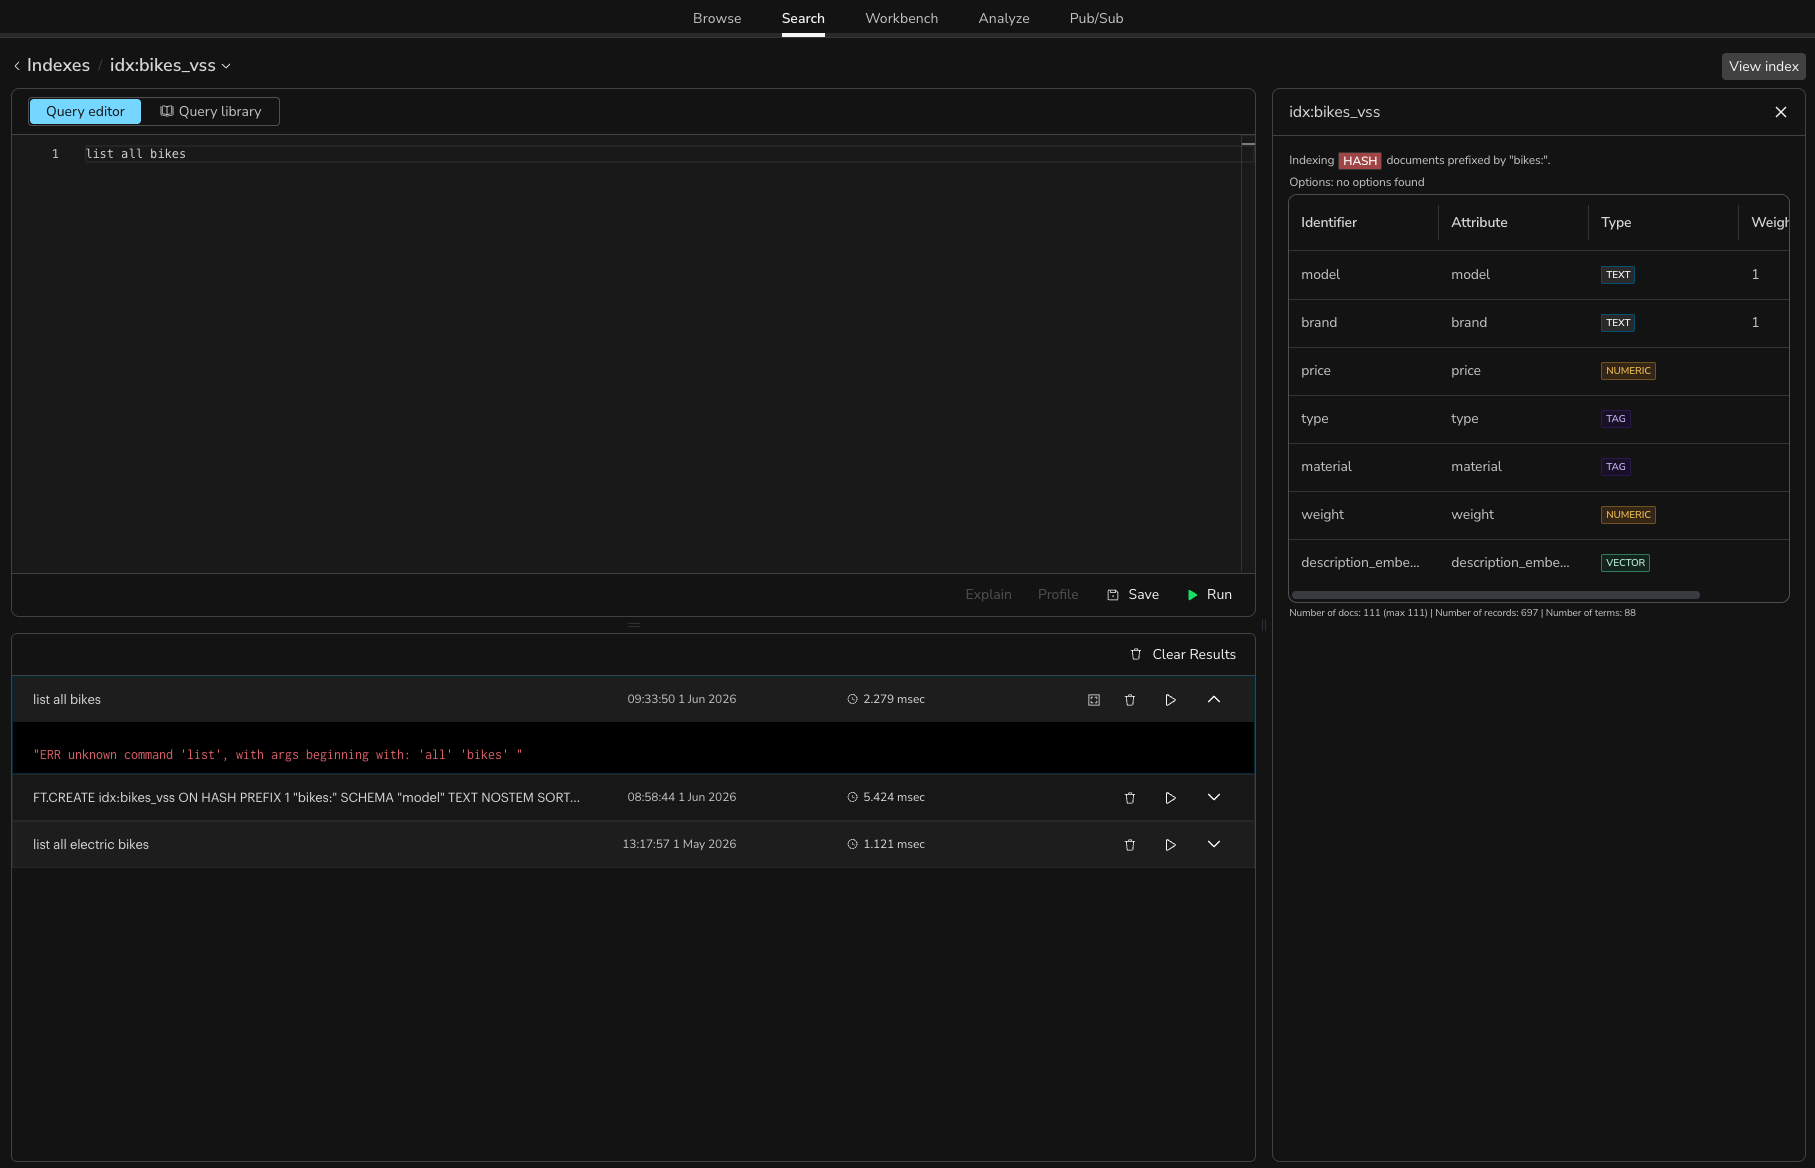1815x1168 pixels.
Task: Open the Pub/Sub tab
Action: pyautogui.click(x=1096, y=18)
